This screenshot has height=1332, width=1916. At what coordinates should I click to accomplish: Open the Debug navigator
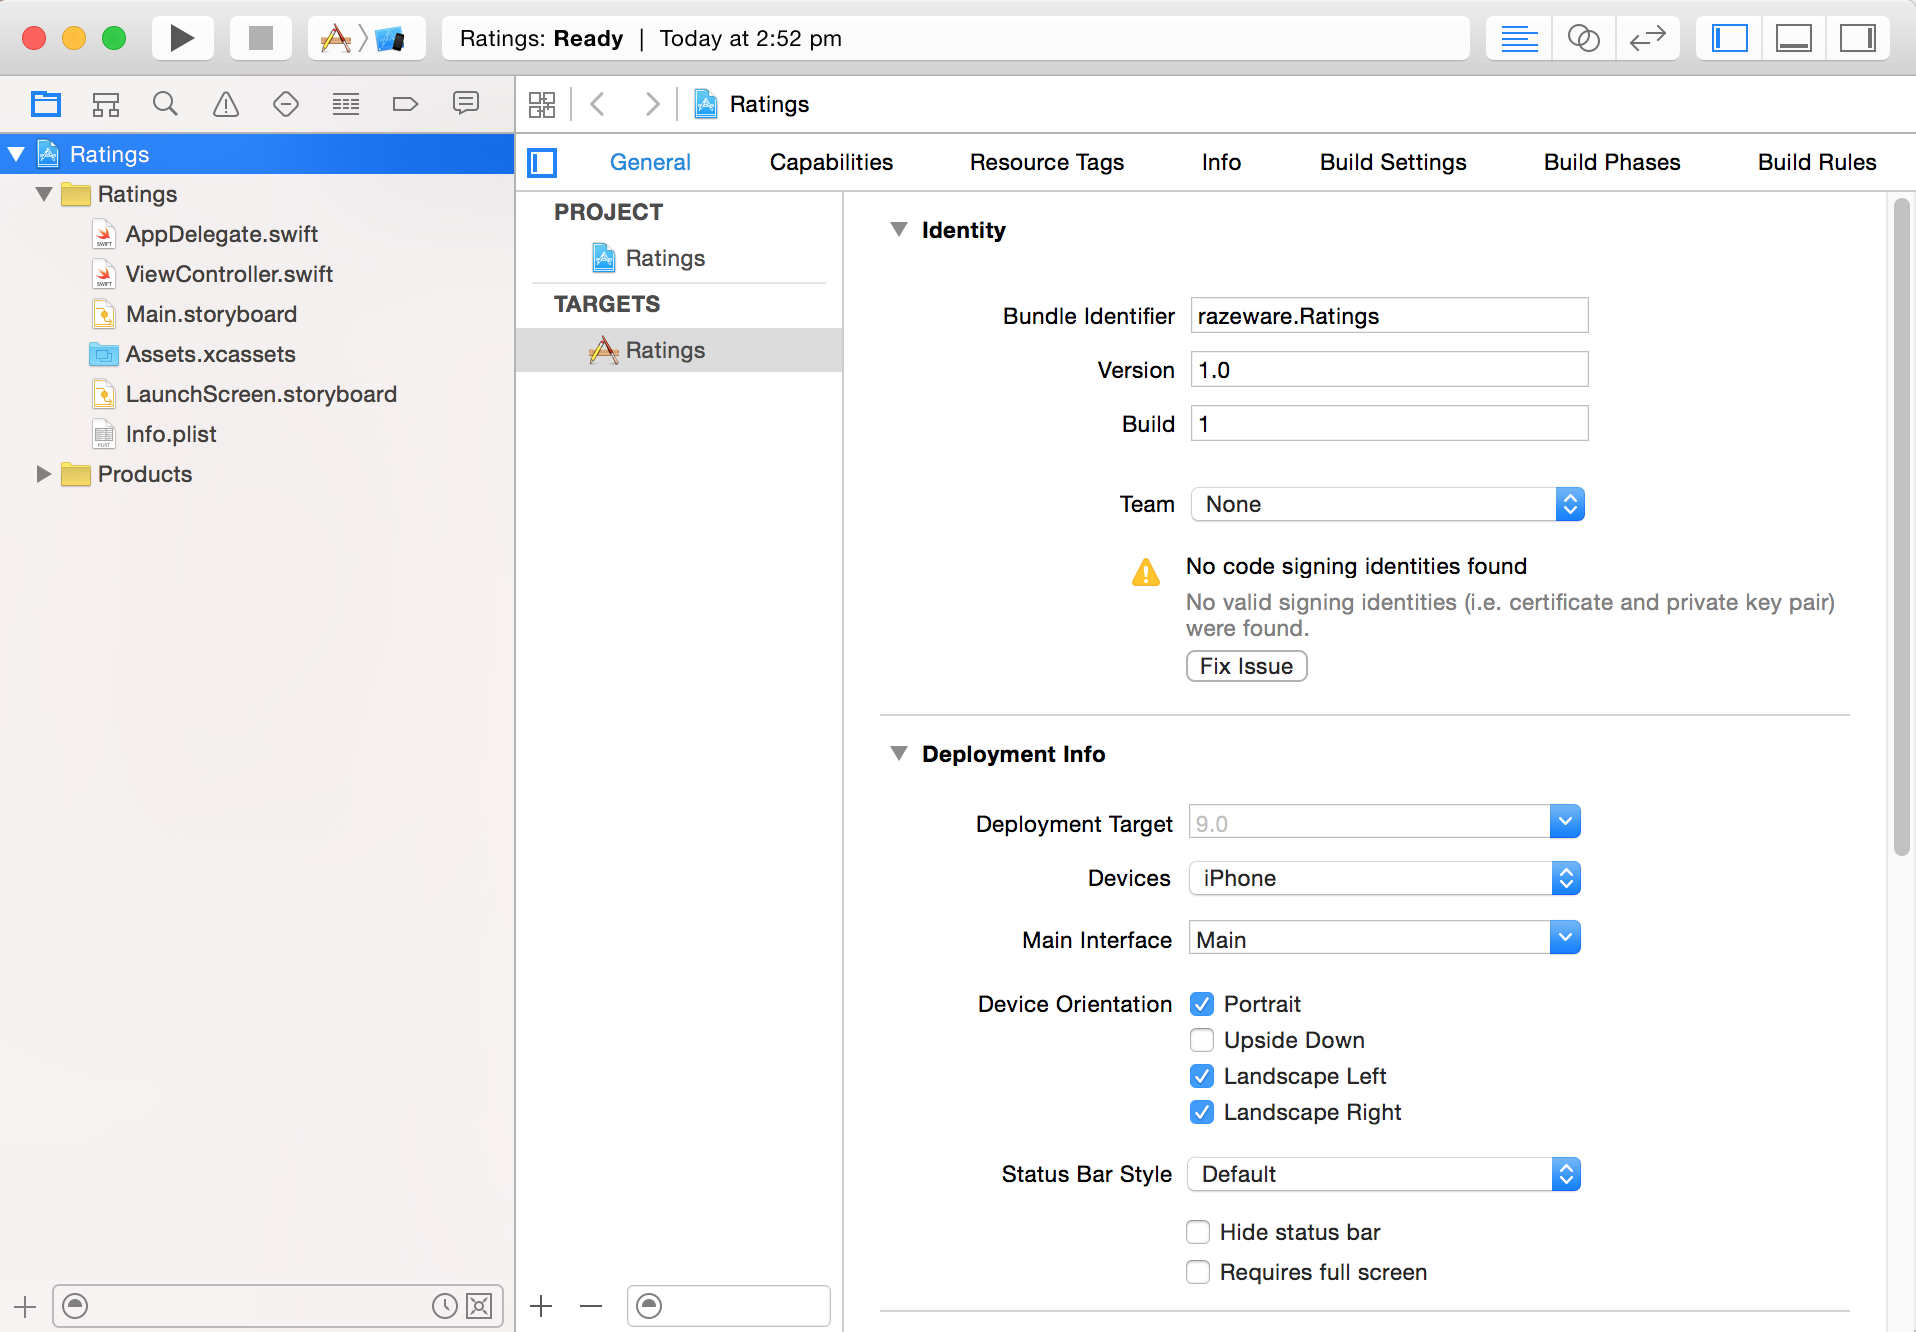346,104
